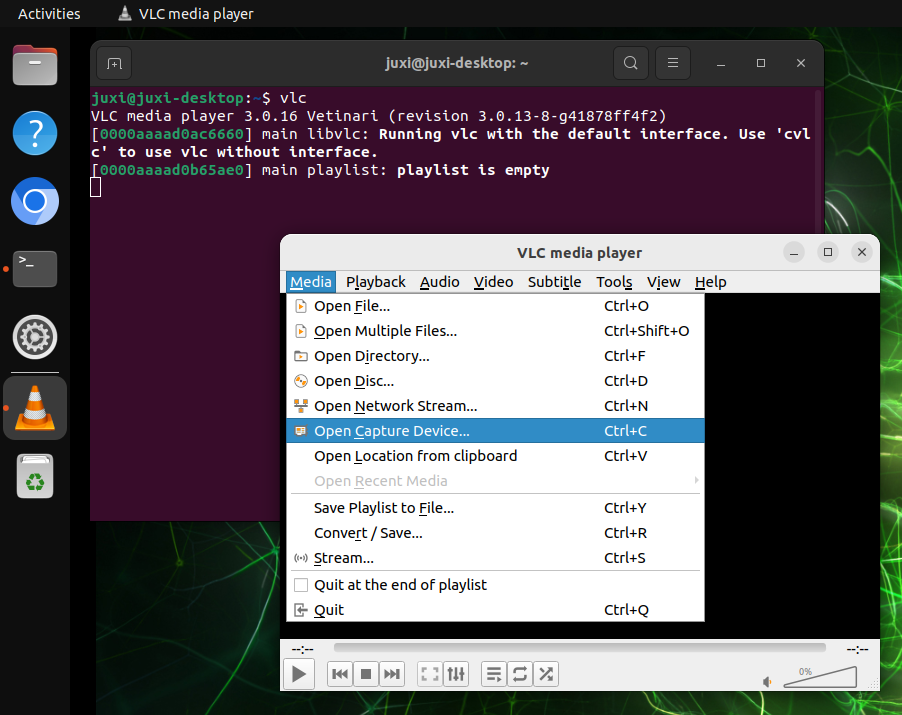
Task: Open the Audio menu
Action: (439, 282)
